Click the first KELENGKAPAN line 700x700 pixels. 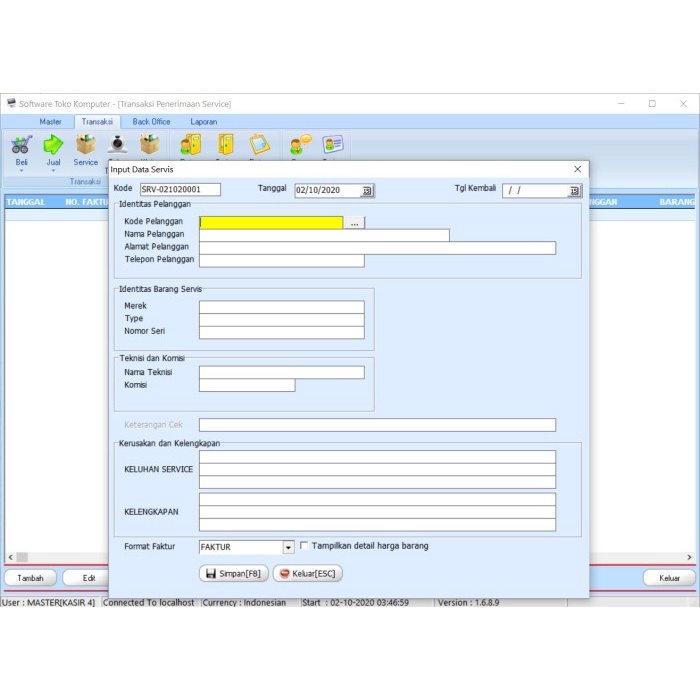click(377, 500)
